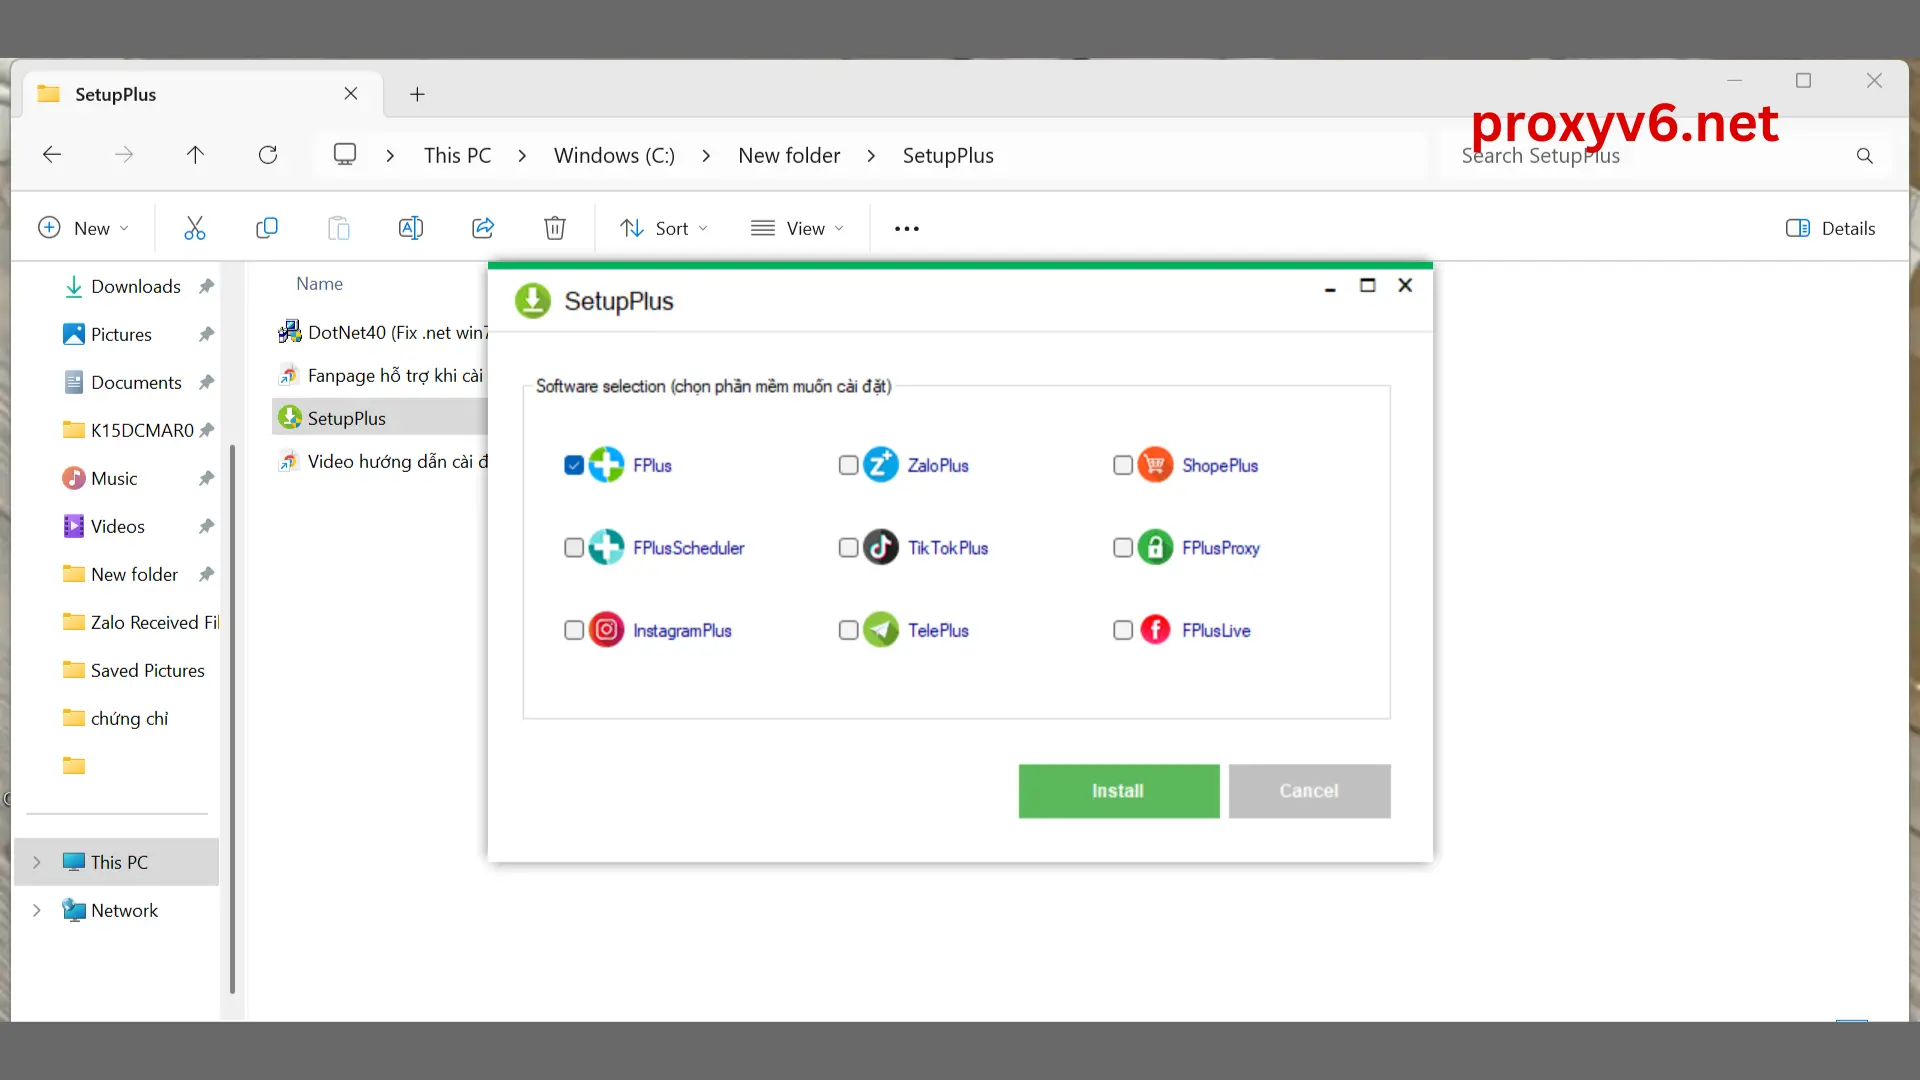The width and height of the screenshot is (1920, 1080).
Task: Check the InstagramPlus checkbox
Action: [x=574, y=630]
